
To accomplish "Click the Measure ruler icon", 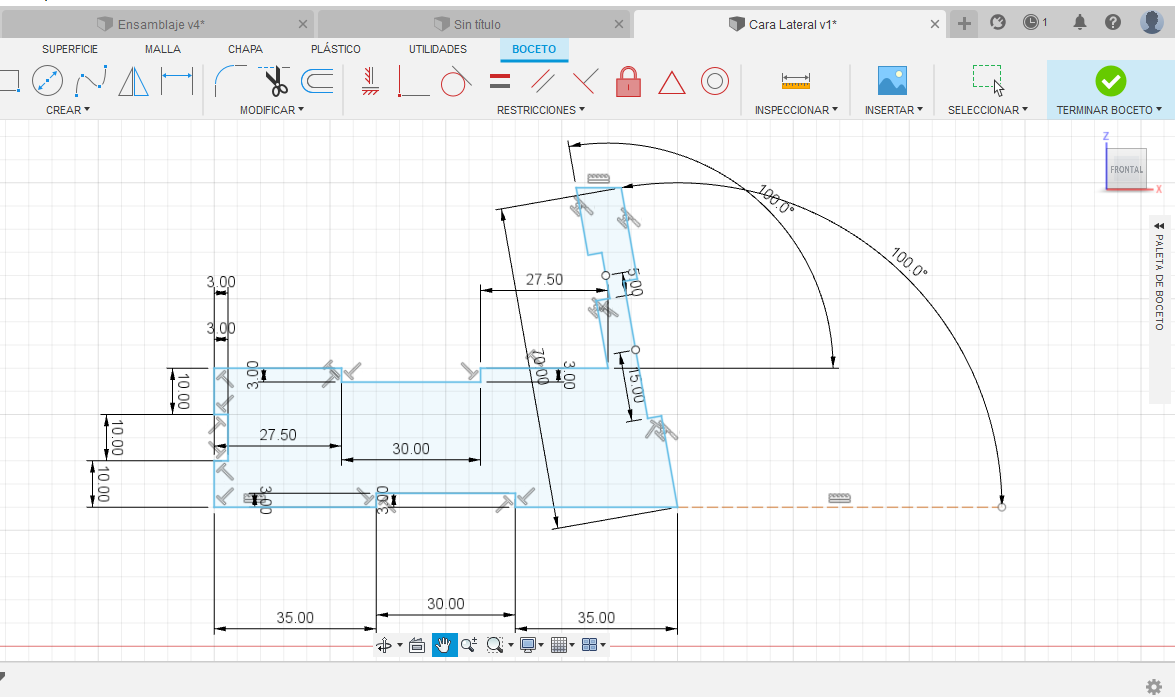I will (x=796, y=80).
